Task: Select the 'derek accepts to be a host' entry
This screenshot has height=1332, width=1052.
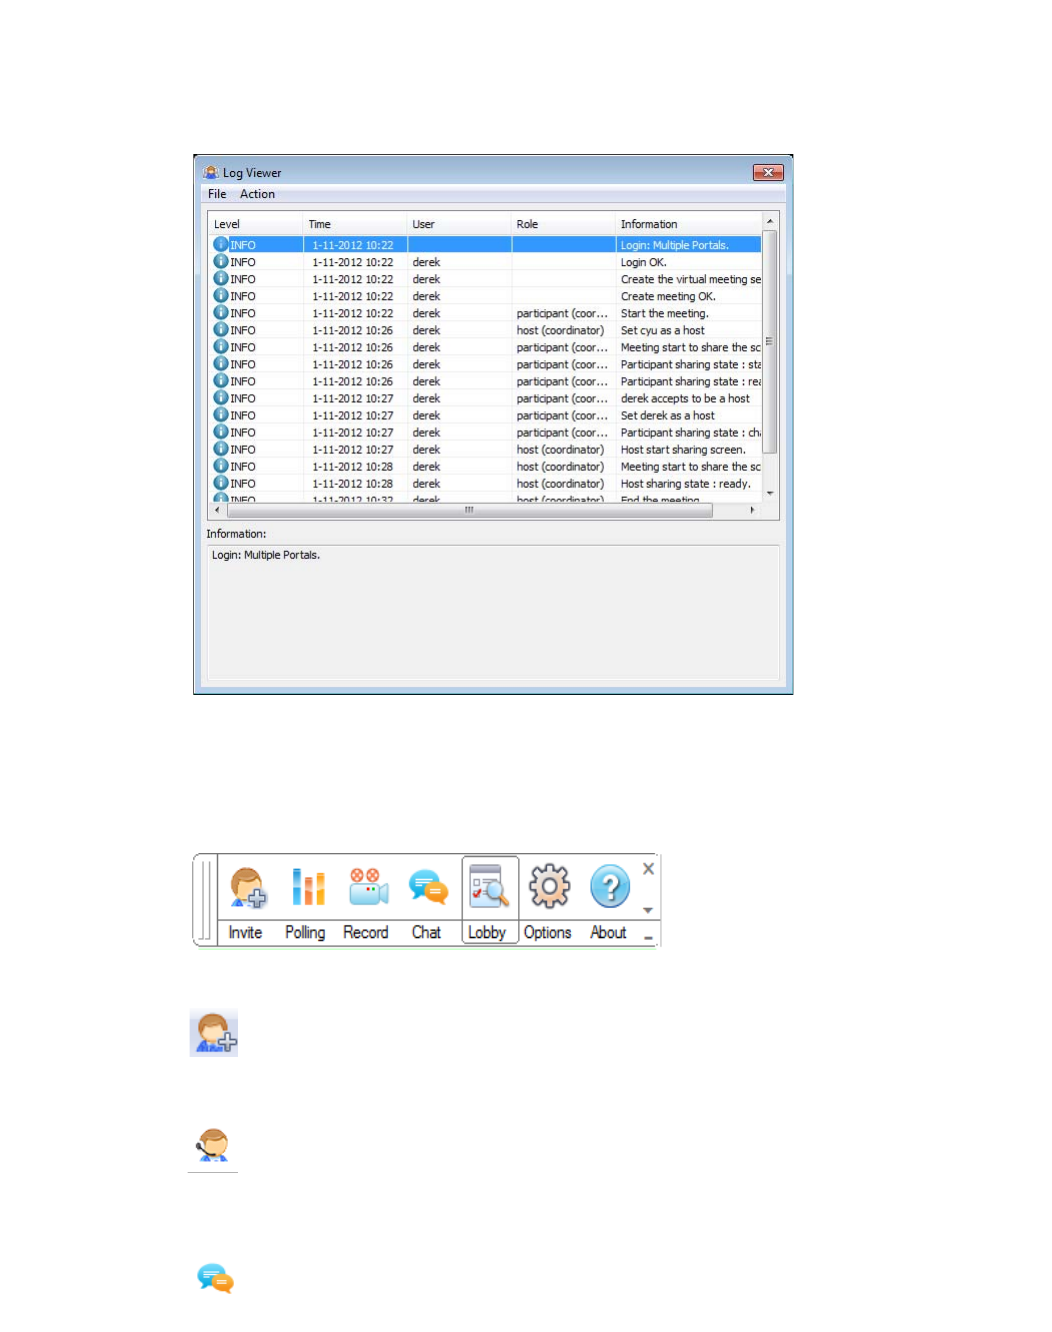Action: [485, 398]
